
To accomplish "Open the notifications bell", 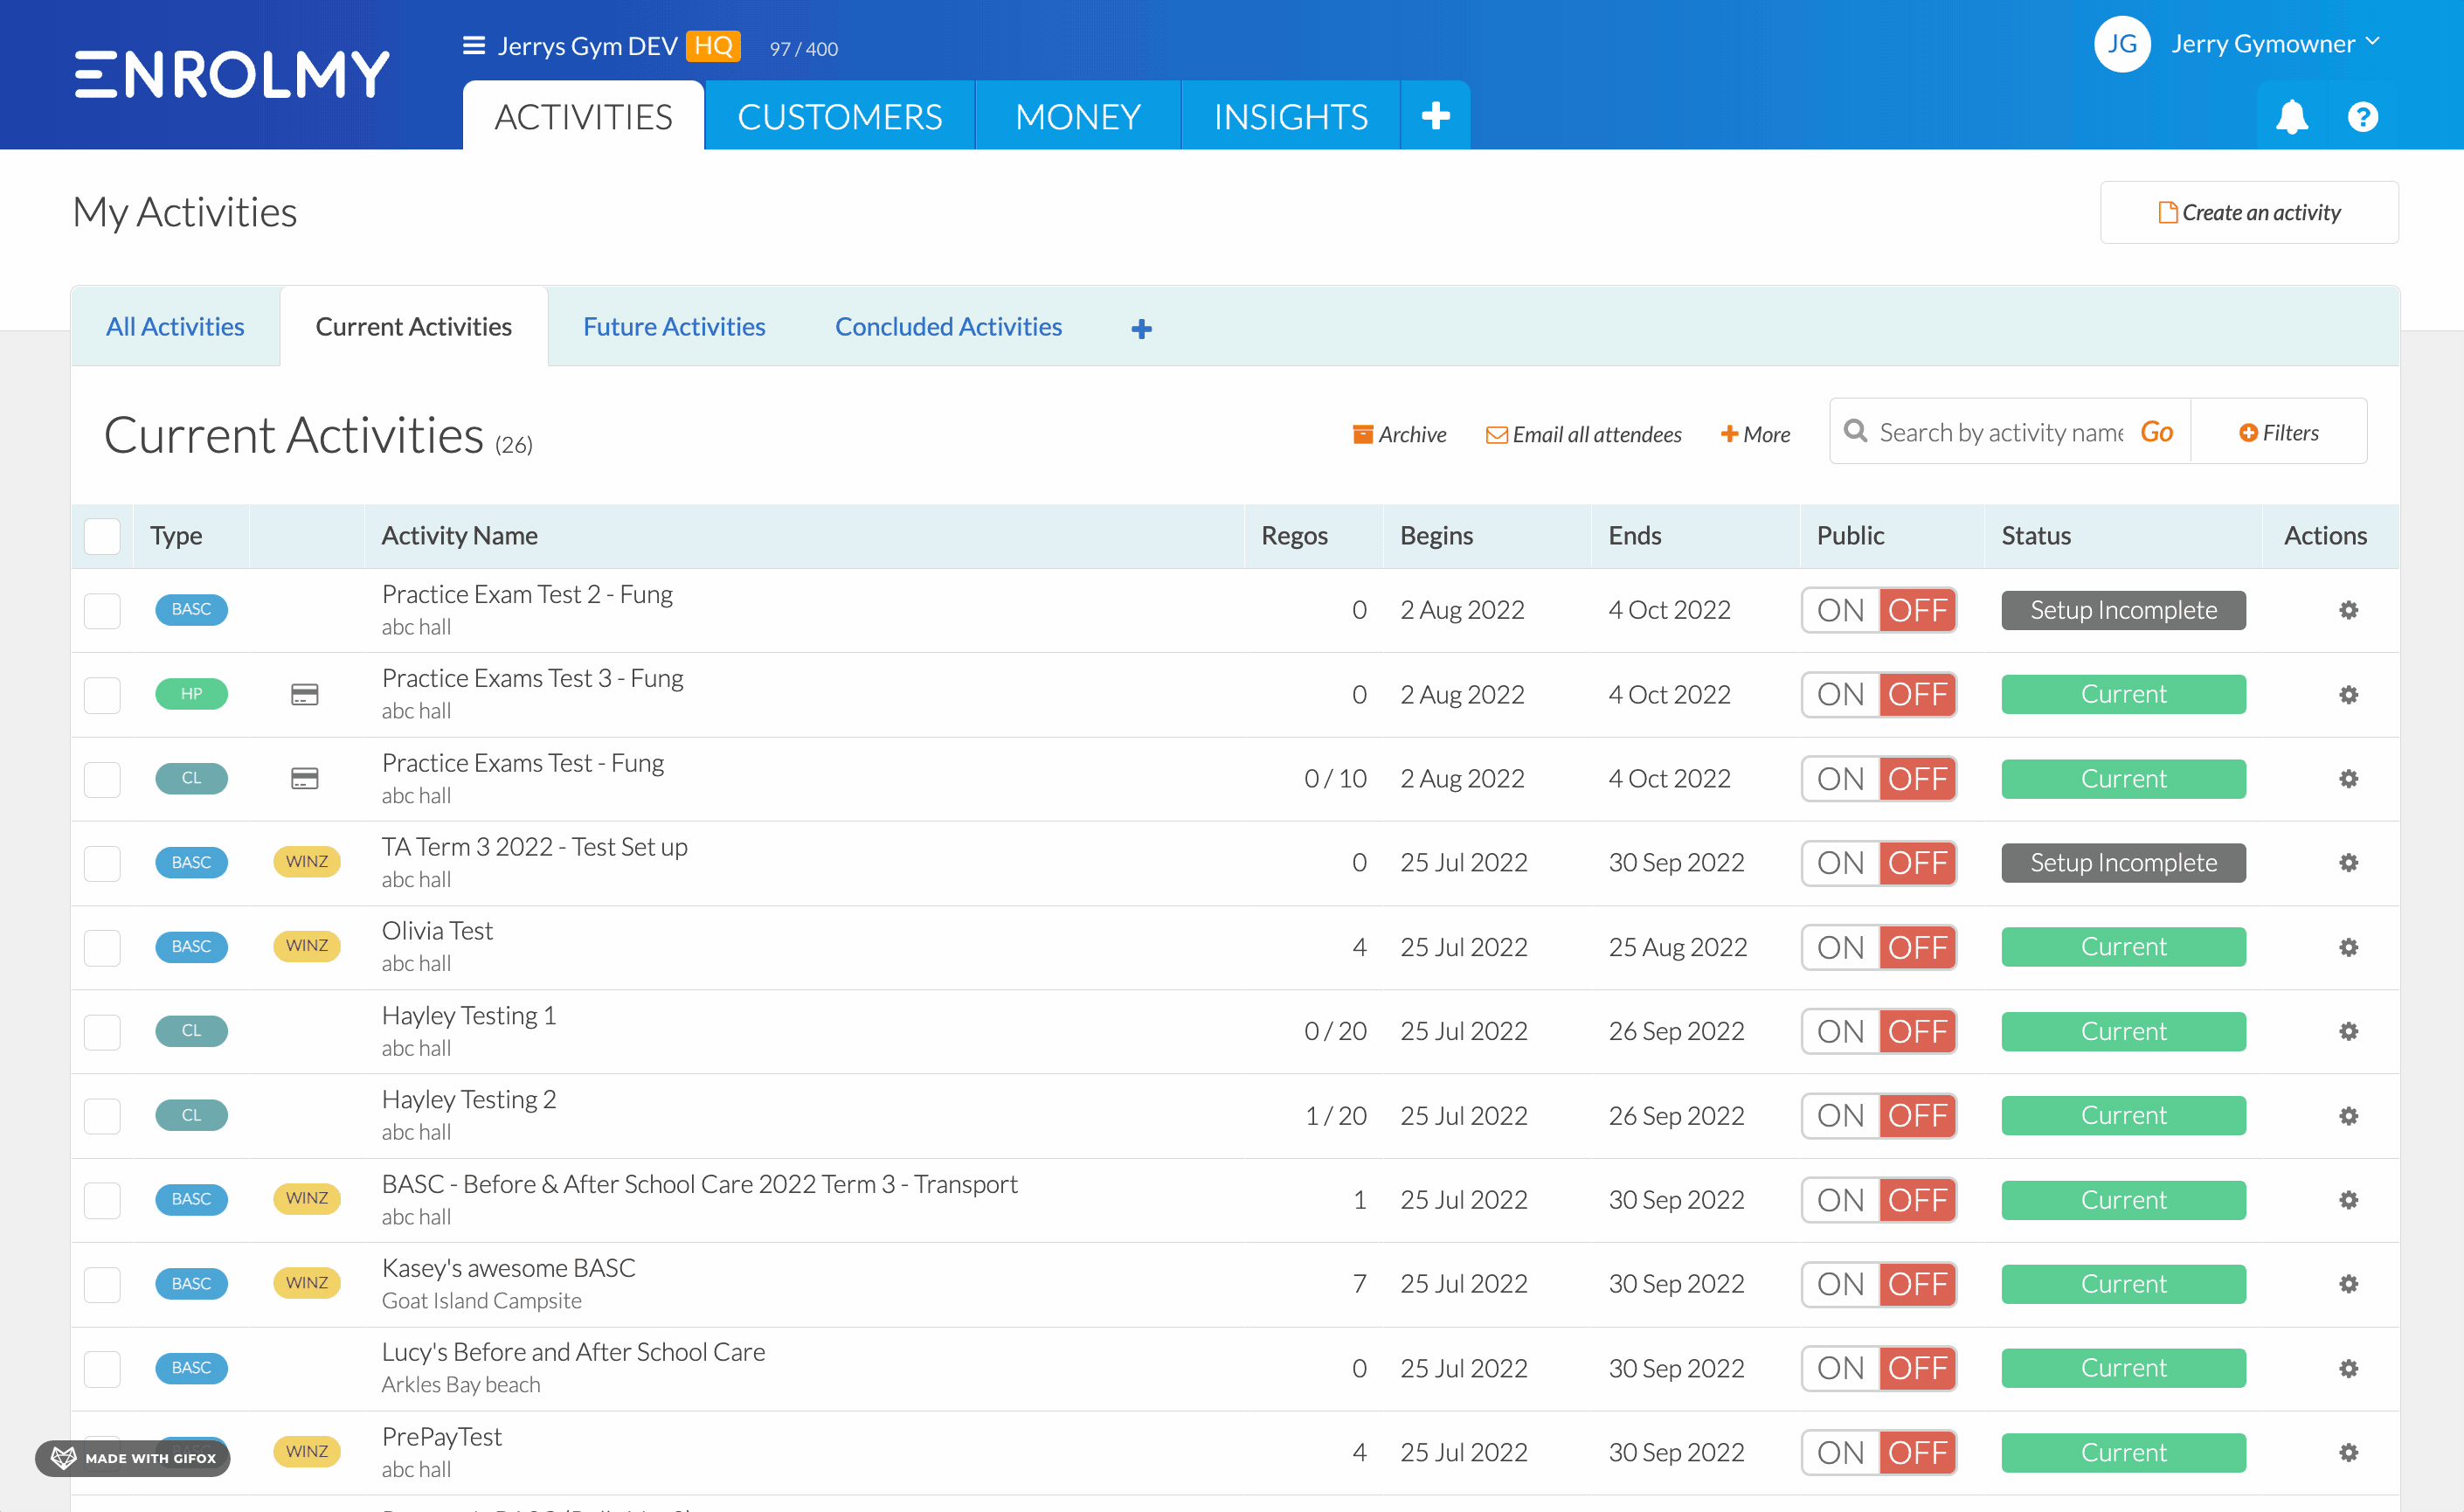I will [x=2291, y=117].
